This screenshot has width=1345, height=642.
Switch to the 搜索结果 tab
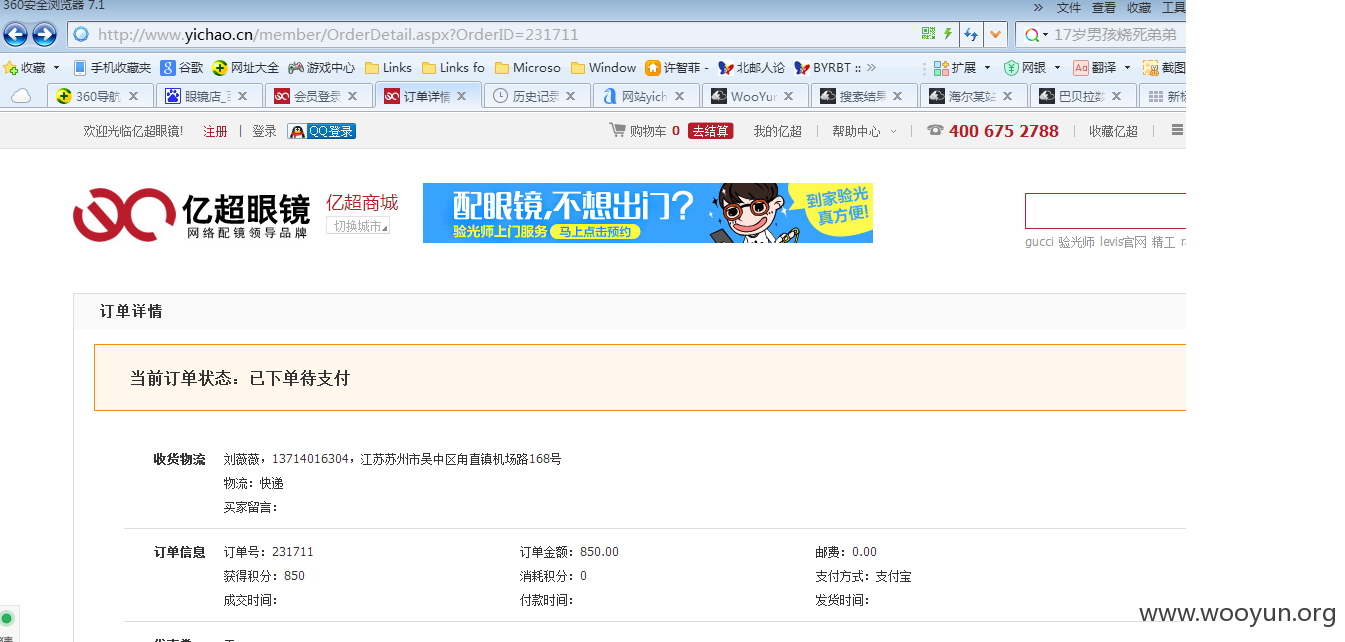click(865, 96)
